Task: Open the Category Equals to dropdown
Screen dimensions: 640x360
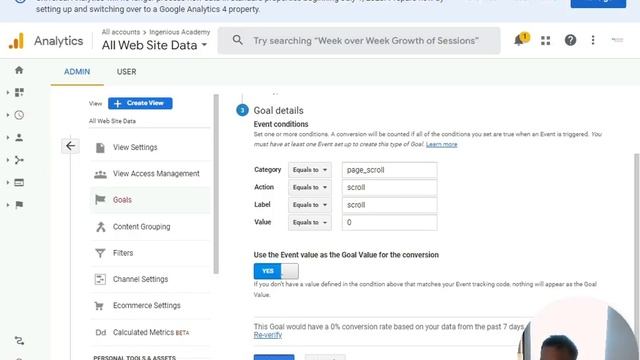Action: click(x=310, y=170)
